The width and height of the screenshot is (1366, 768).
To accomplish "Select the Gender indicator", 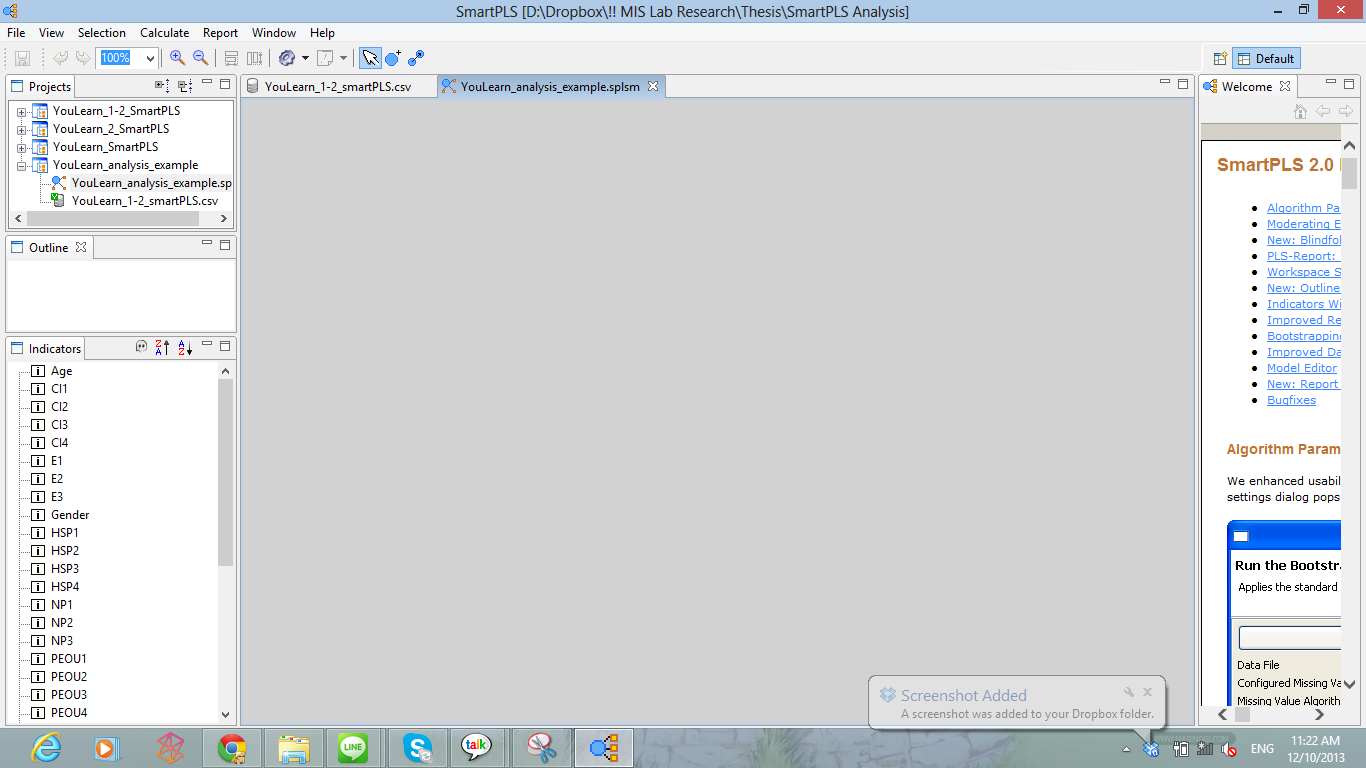I will point(70,515).
